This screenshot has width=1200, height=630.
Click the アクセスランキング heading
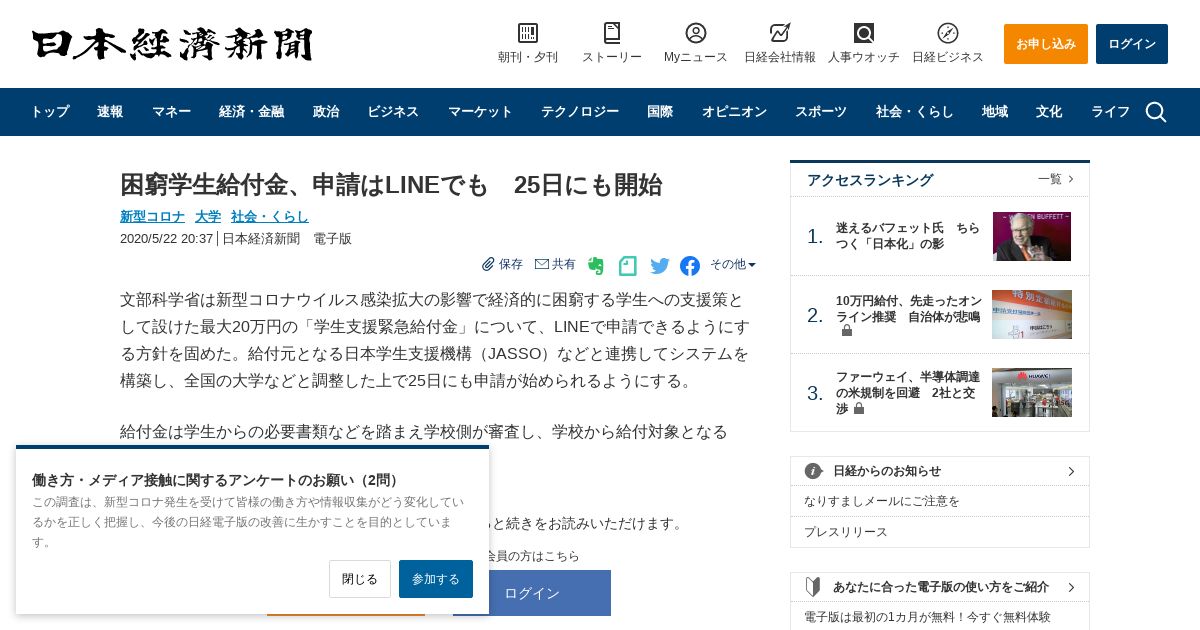870,180
